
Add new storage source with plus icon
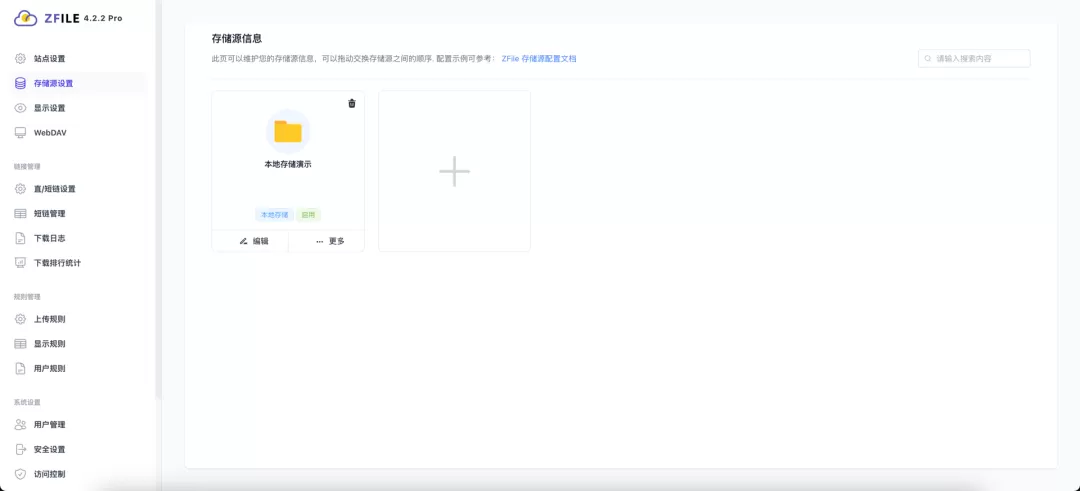tap(454, 171)
